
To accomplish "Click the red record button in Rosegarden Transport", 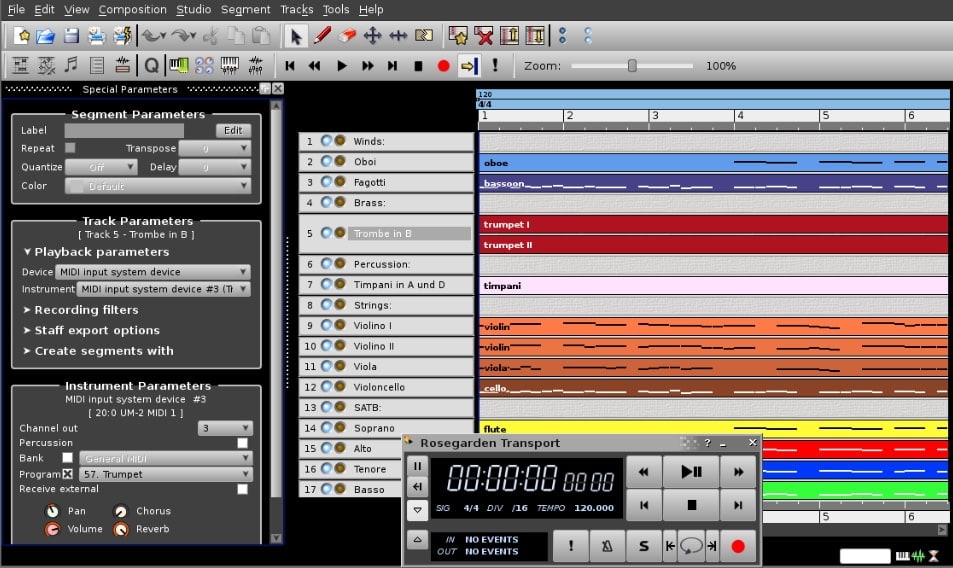I will pyautogui.click(x=738, y=546).
